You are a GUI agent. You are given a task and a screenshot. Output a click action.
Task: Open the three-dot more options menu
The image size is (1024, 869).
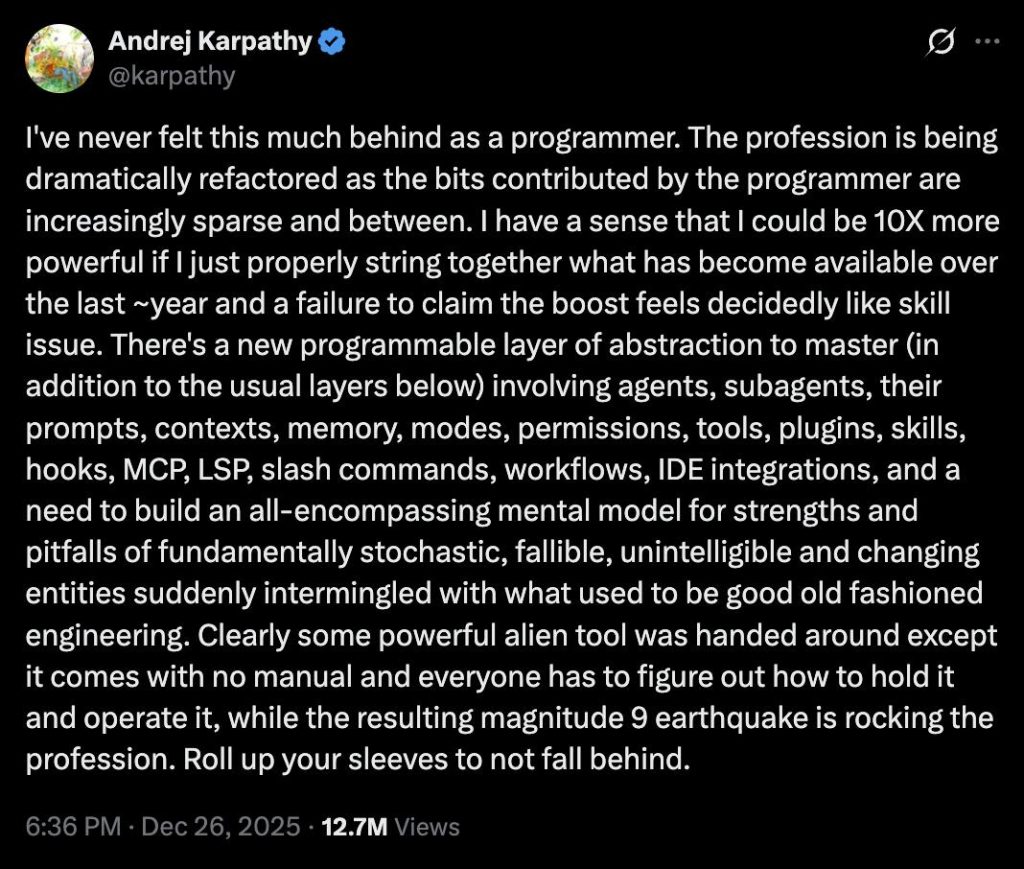point(987,43)
